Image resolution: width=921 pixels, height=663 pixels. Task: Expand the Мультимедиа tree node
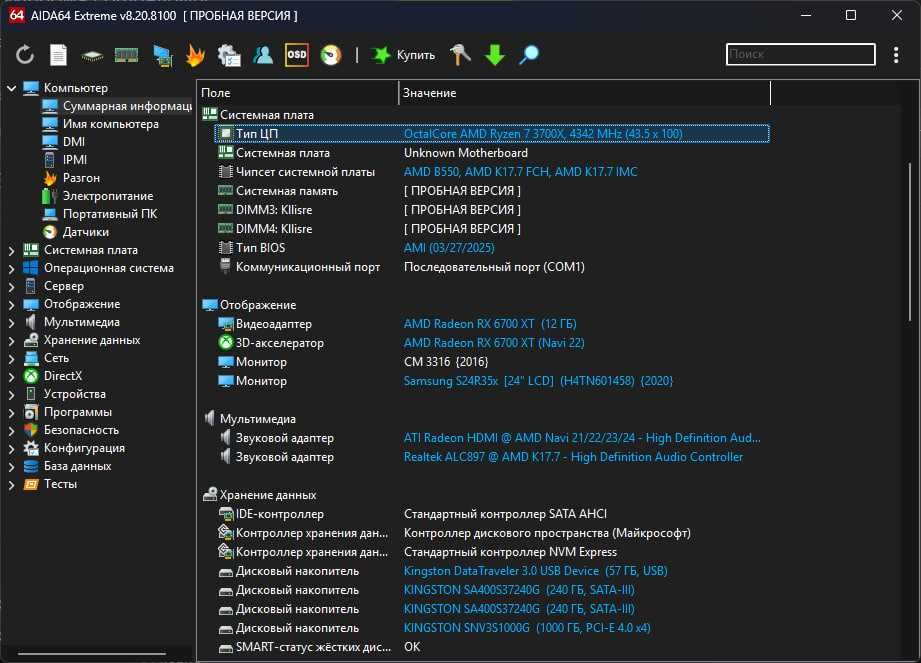11,323
